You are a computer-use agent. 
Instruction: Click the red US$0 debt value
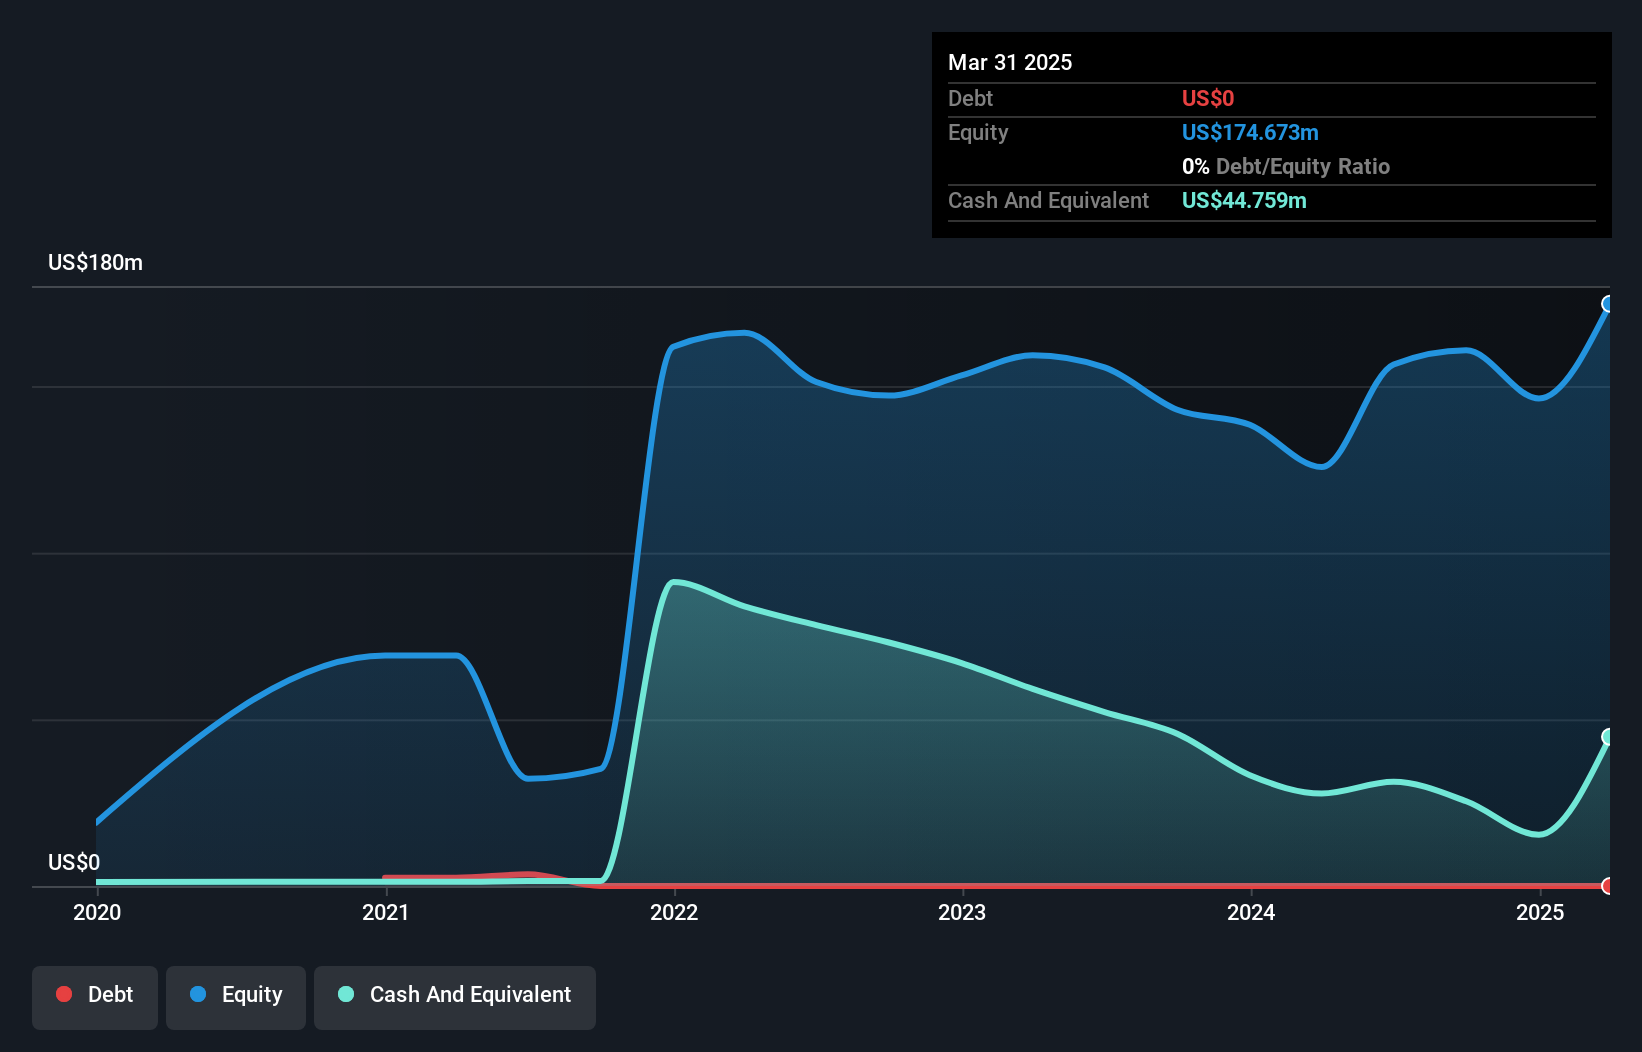[1208, 98]
